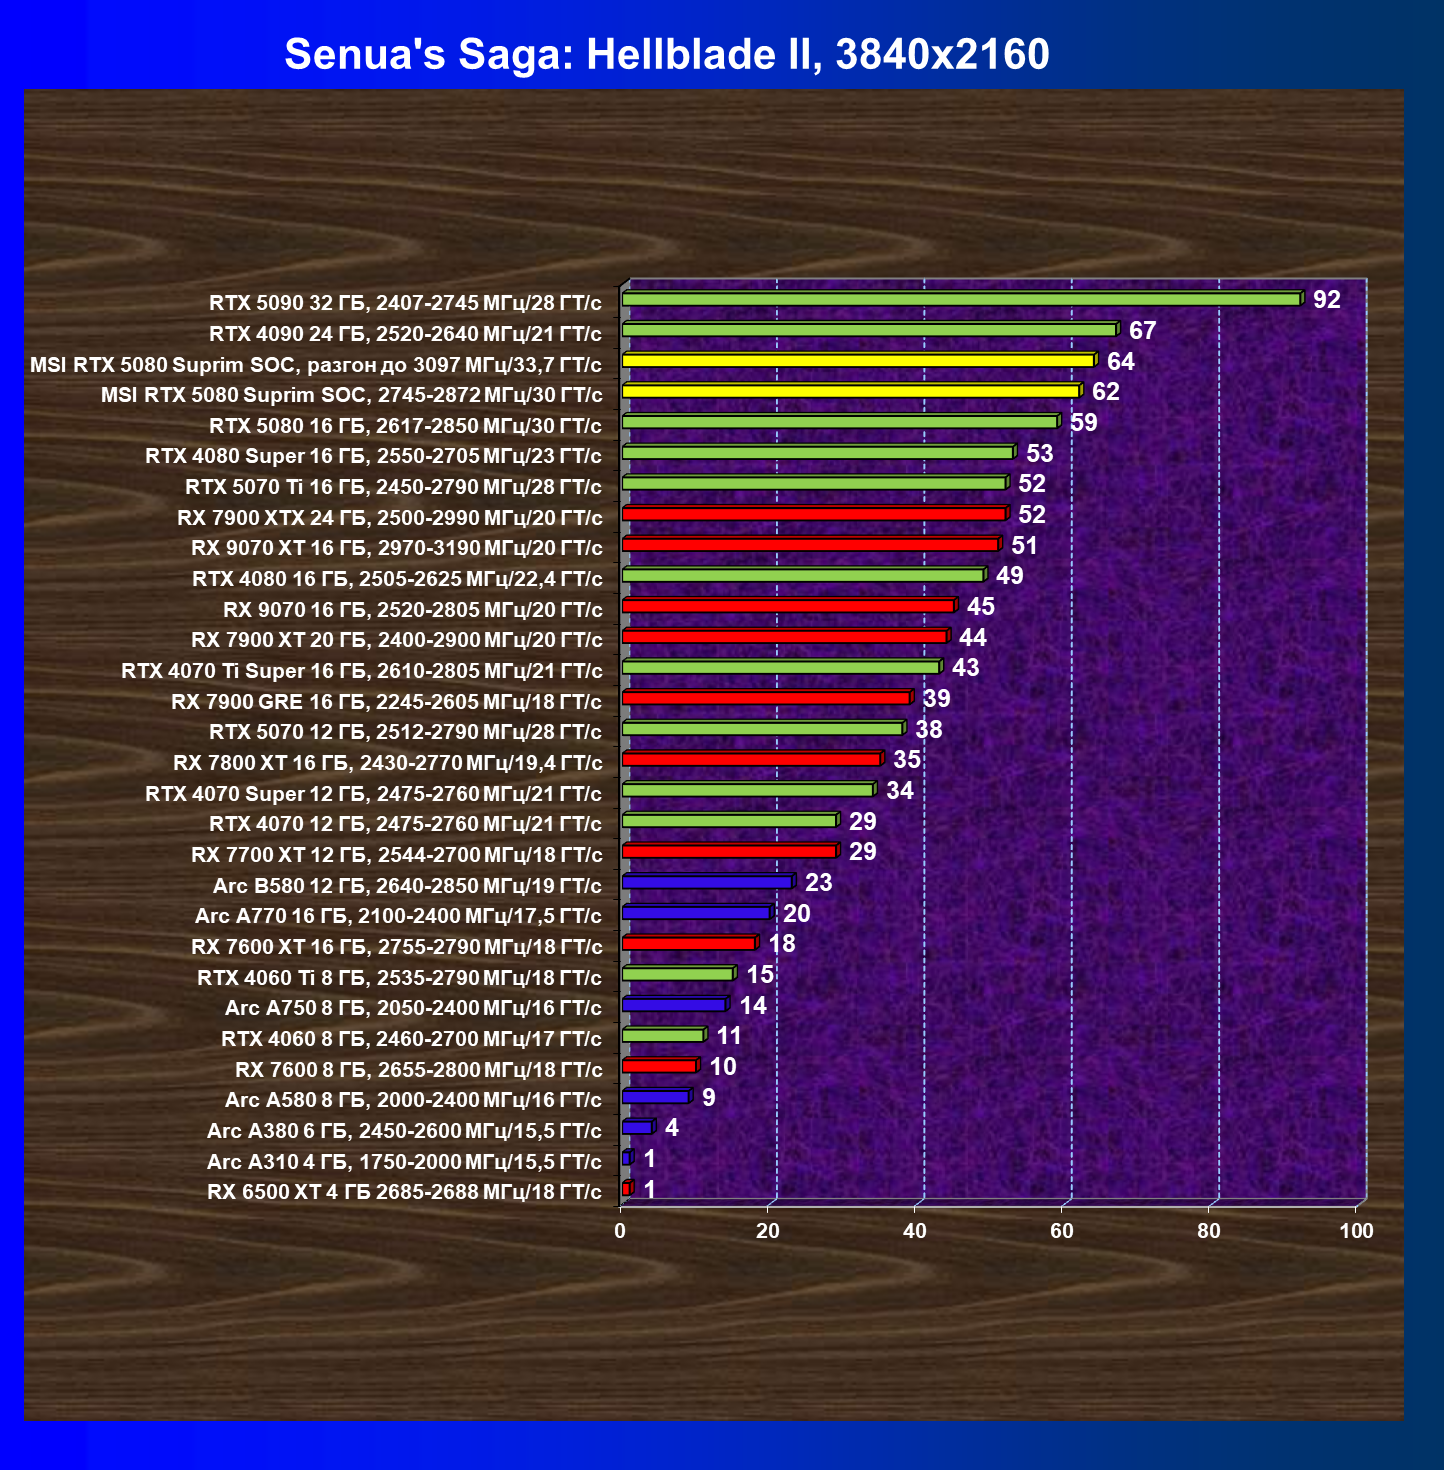The width and height of the screenshot is (1444, 1470).
Task: Click the x-axis tick label '40'
Action: click(915, 1231)
